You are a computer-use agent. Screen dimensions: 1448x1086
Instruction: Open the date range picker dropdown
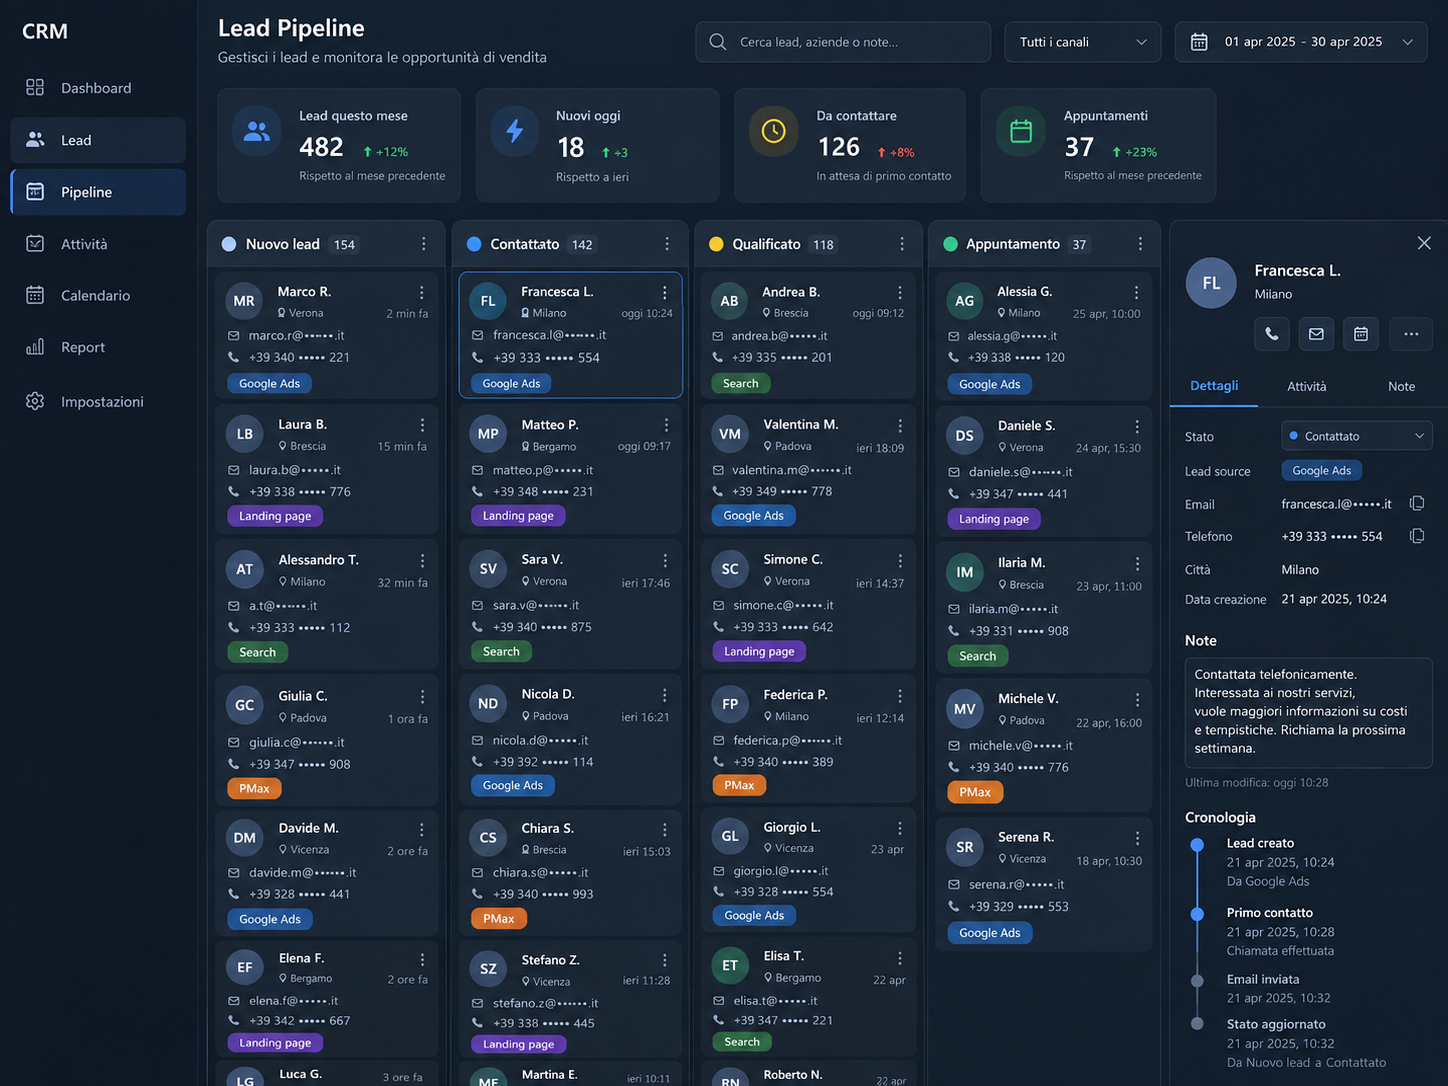1301,42
